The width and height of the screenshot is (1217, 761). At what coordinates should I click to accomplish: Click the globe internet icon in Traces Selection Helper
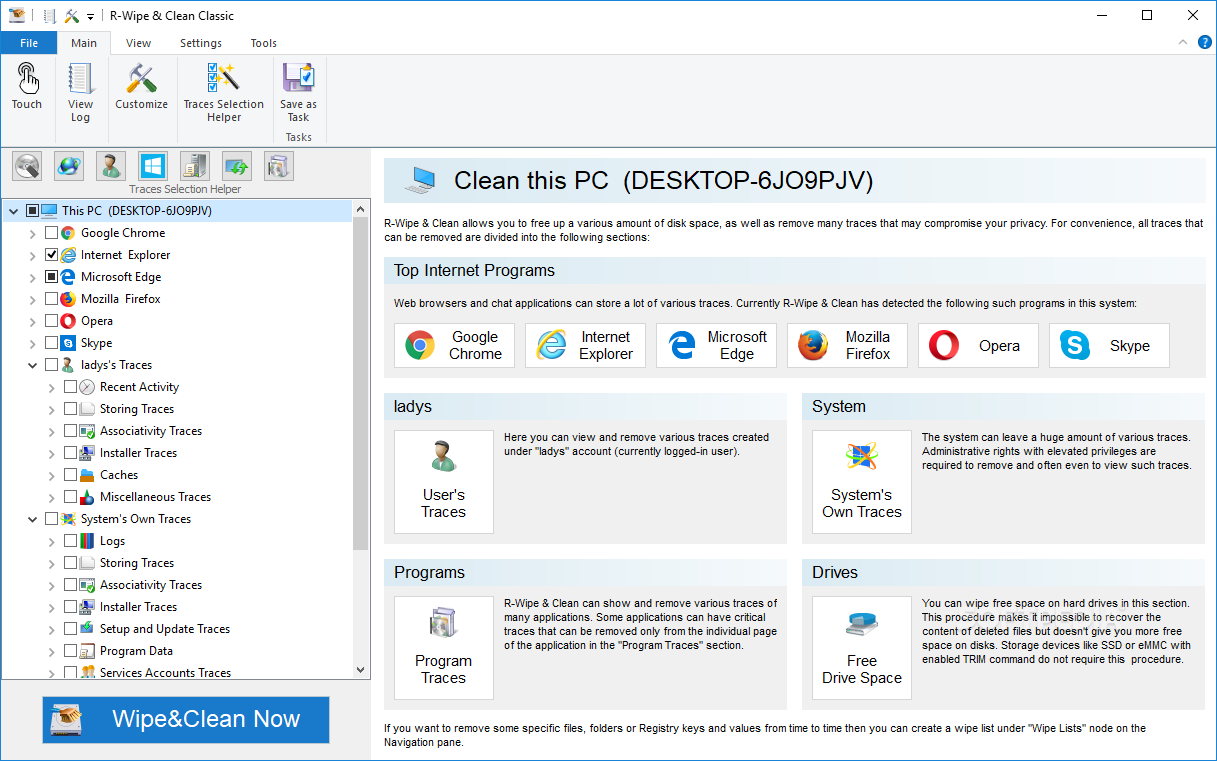68,165
